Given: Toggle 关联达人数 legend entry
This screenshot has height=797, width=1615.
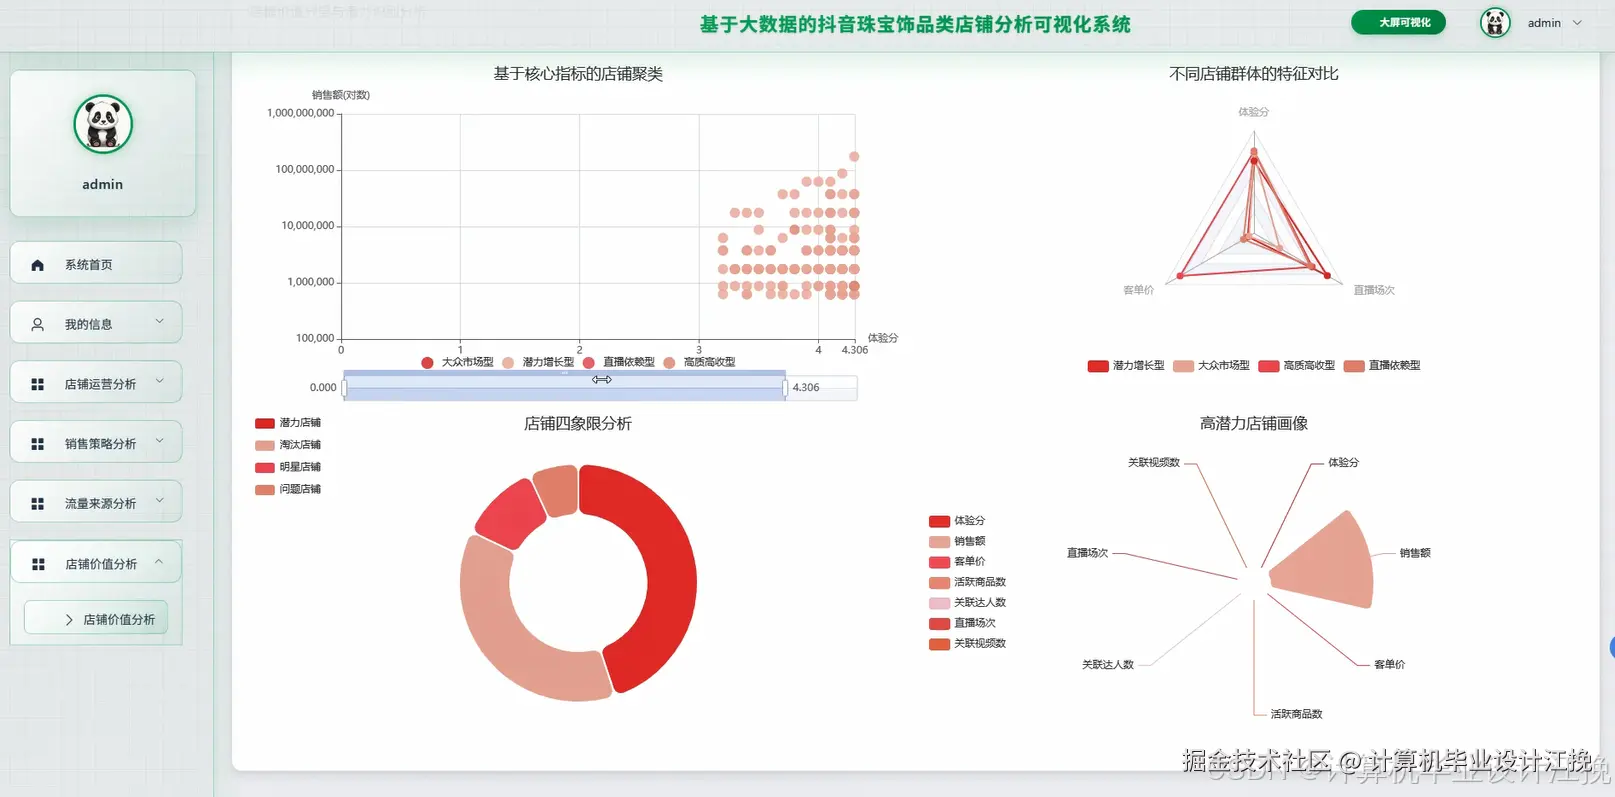Looking at the screenshot, I should 968,603.
